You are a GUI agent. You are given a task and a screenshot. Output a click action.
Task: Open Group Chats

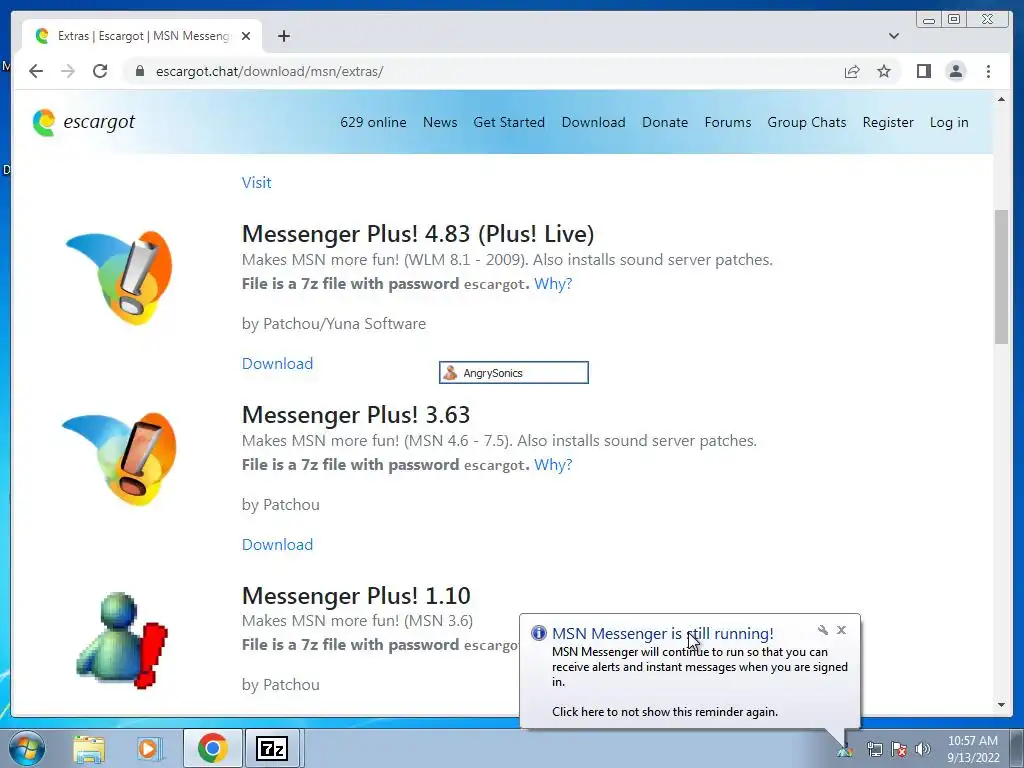pyautogui.click(x=807, y=122)
